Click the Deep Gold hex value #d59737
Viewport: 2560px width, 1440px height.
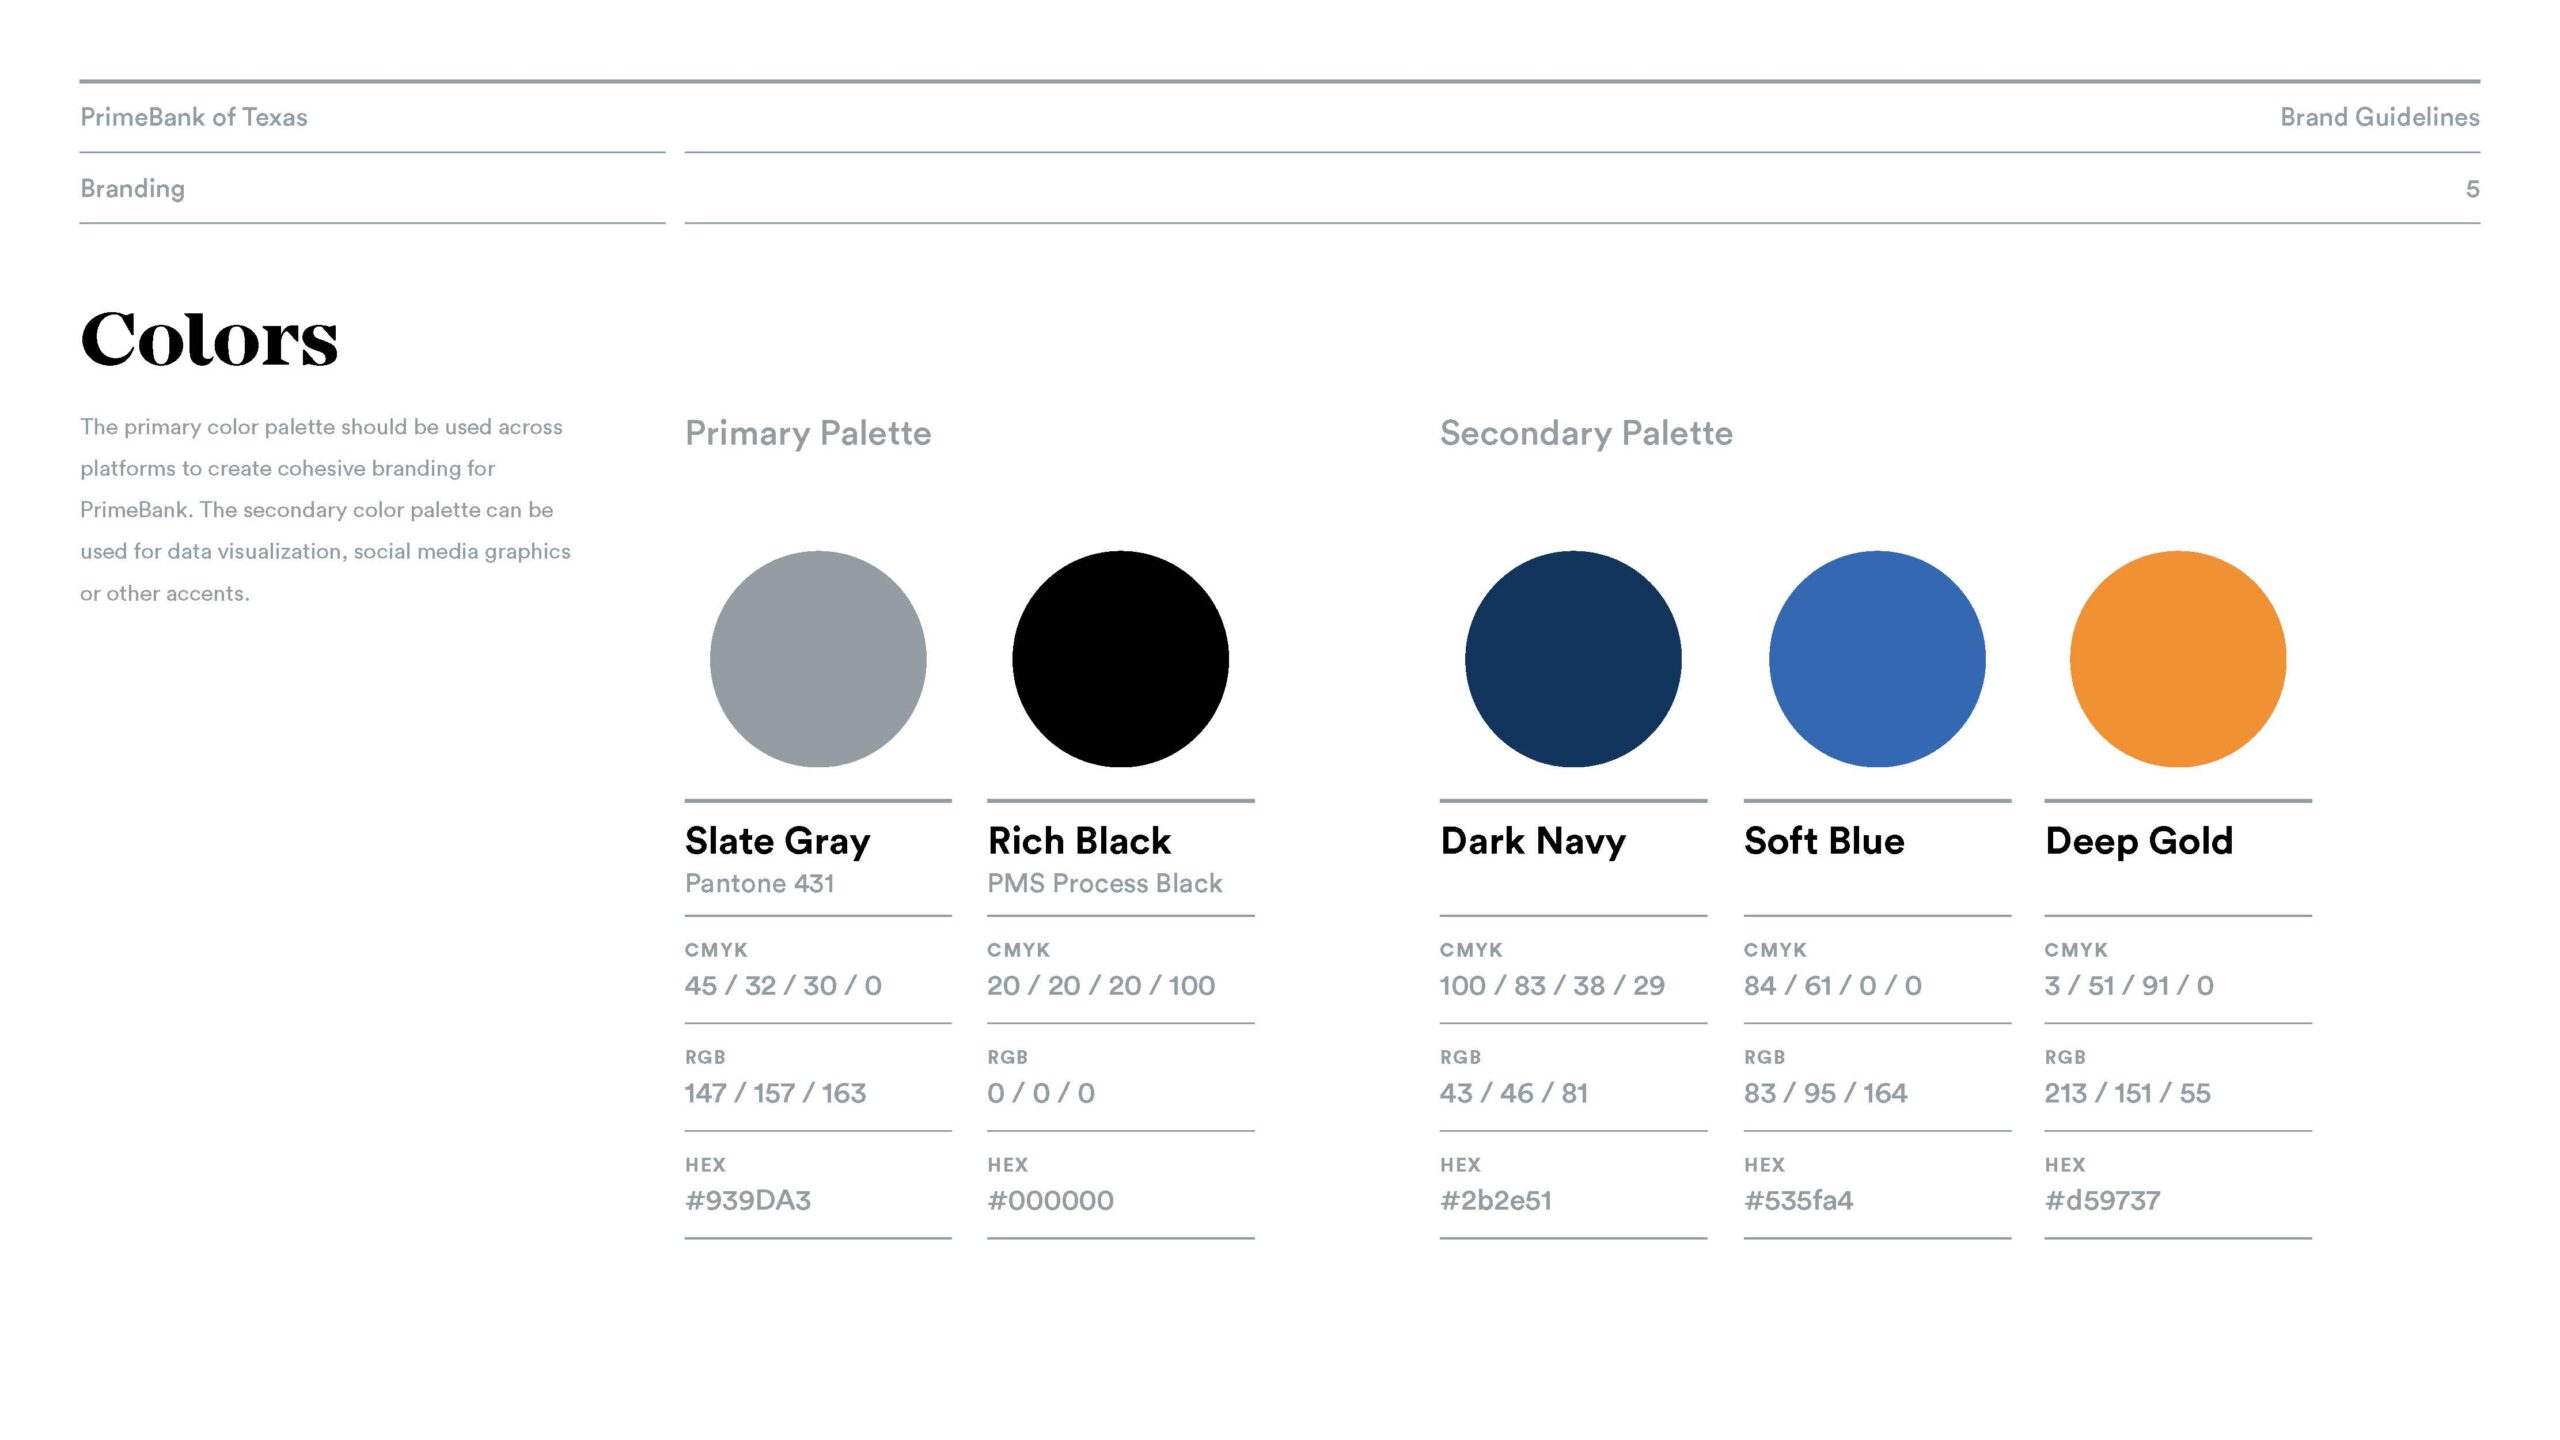(x=2102, y=1200)
